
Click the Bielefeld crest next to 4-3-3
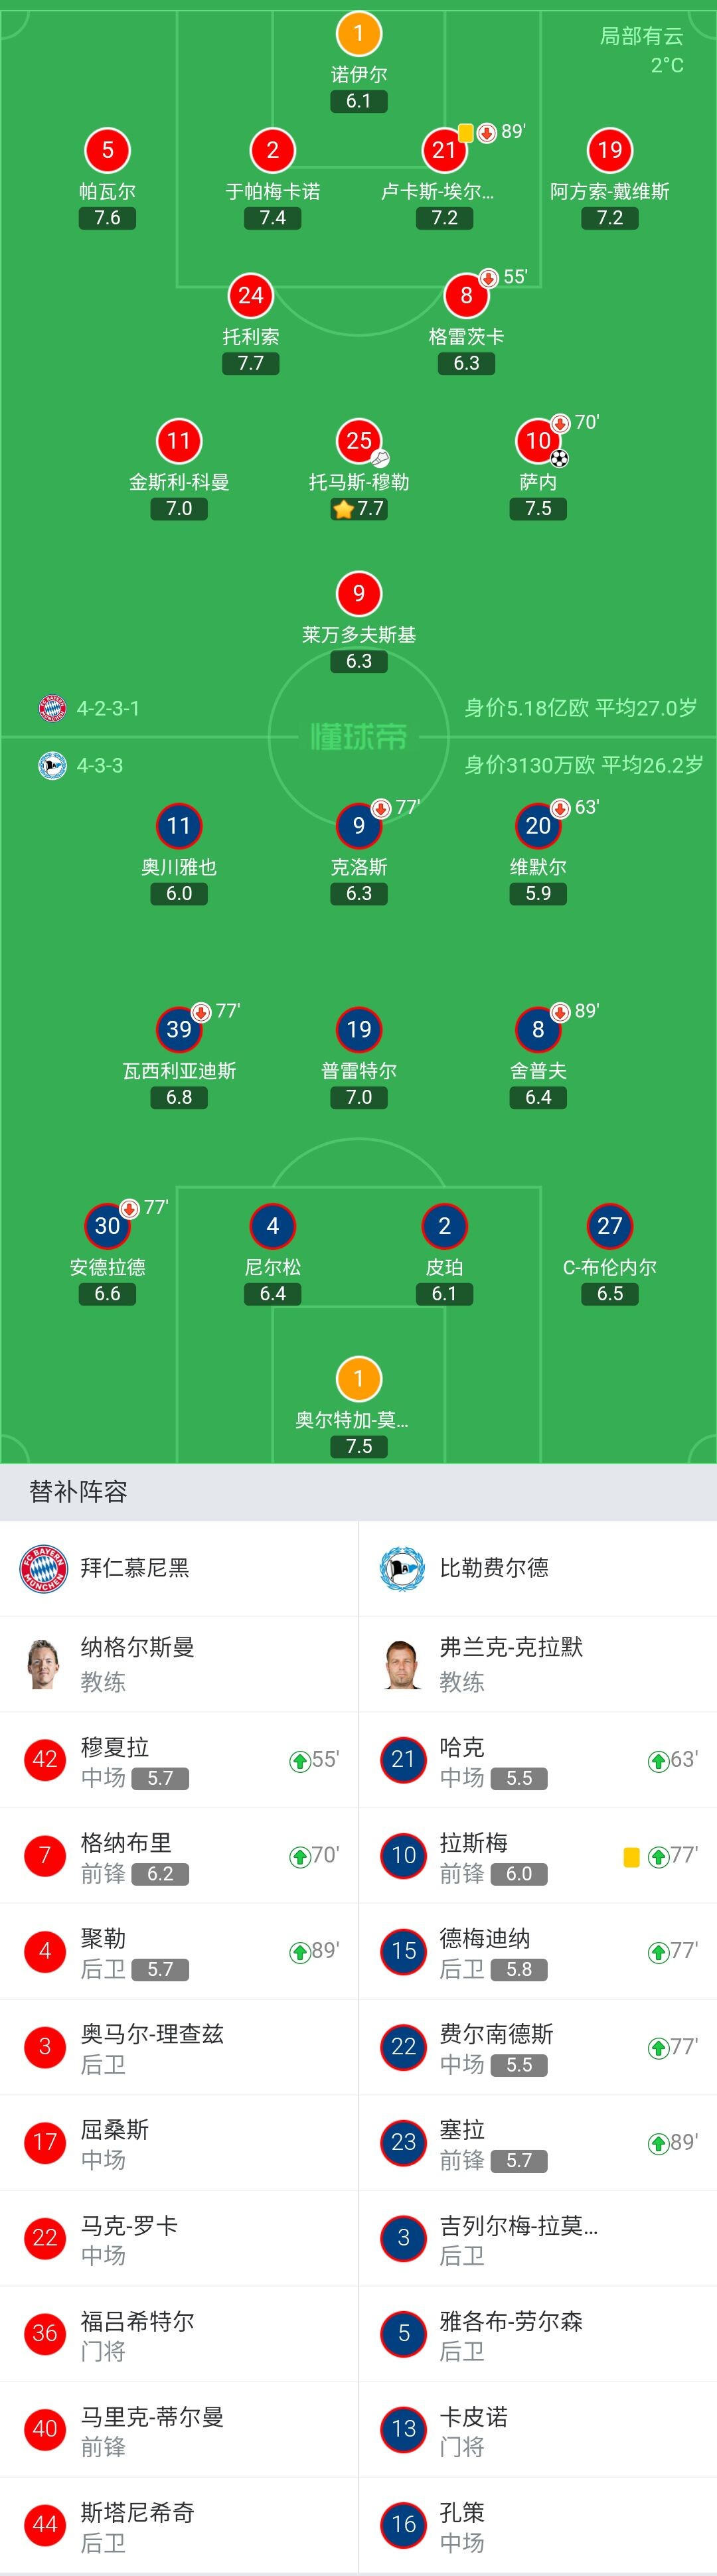52,765
